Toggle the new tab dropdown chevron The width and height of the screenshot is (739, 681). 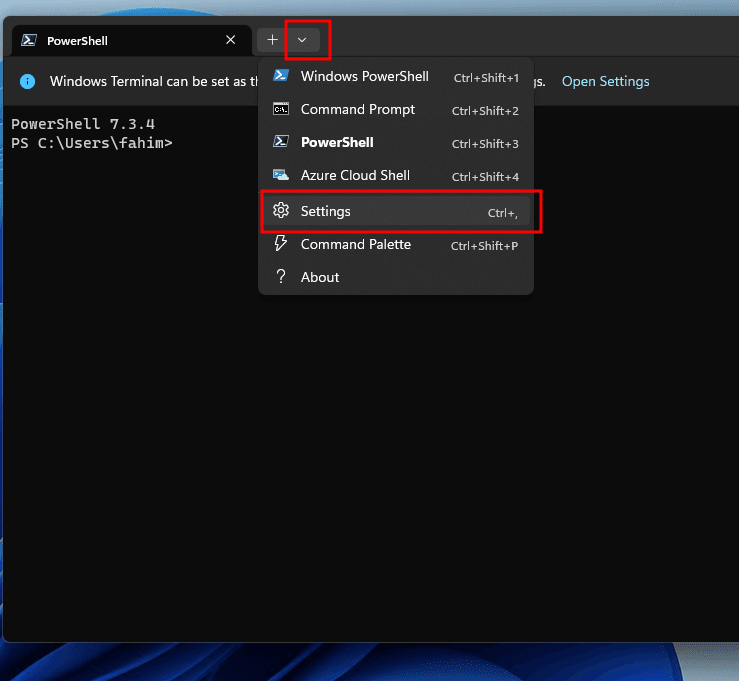[x=302, y=40]
